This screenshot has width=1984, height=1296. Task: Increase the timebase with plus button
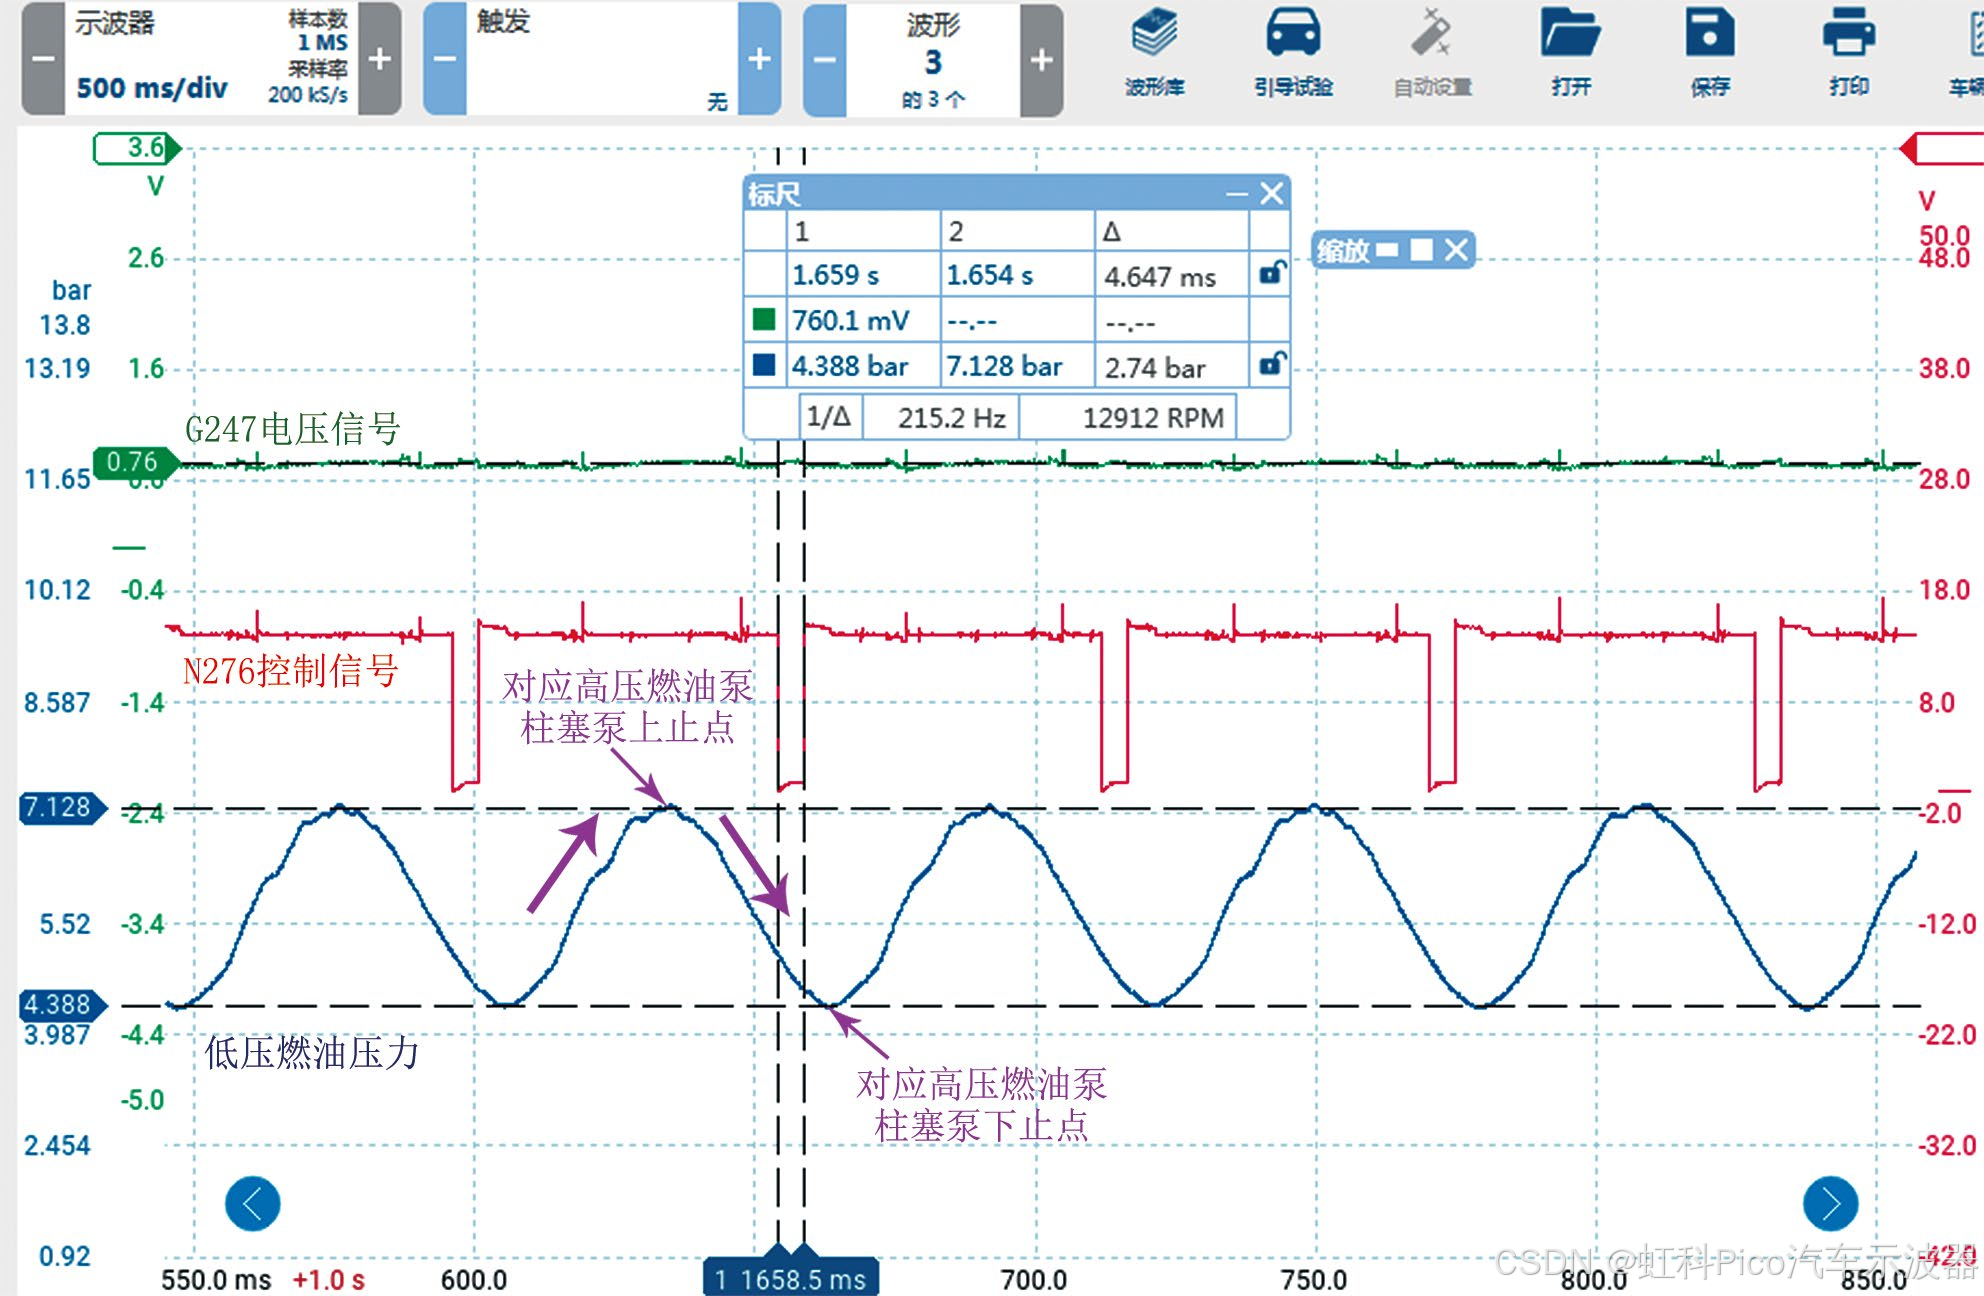[379, 59]
